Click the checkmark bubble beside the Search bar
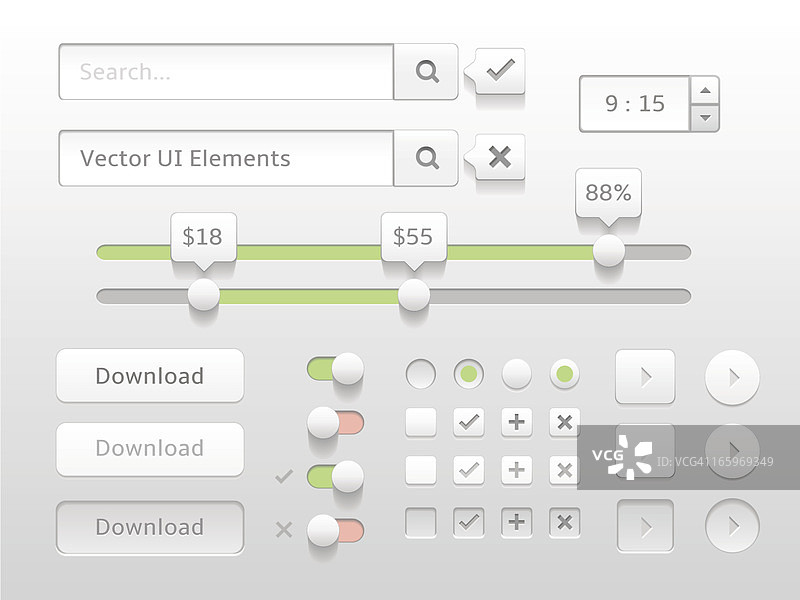The image size is (800, 600). (499, 71)
